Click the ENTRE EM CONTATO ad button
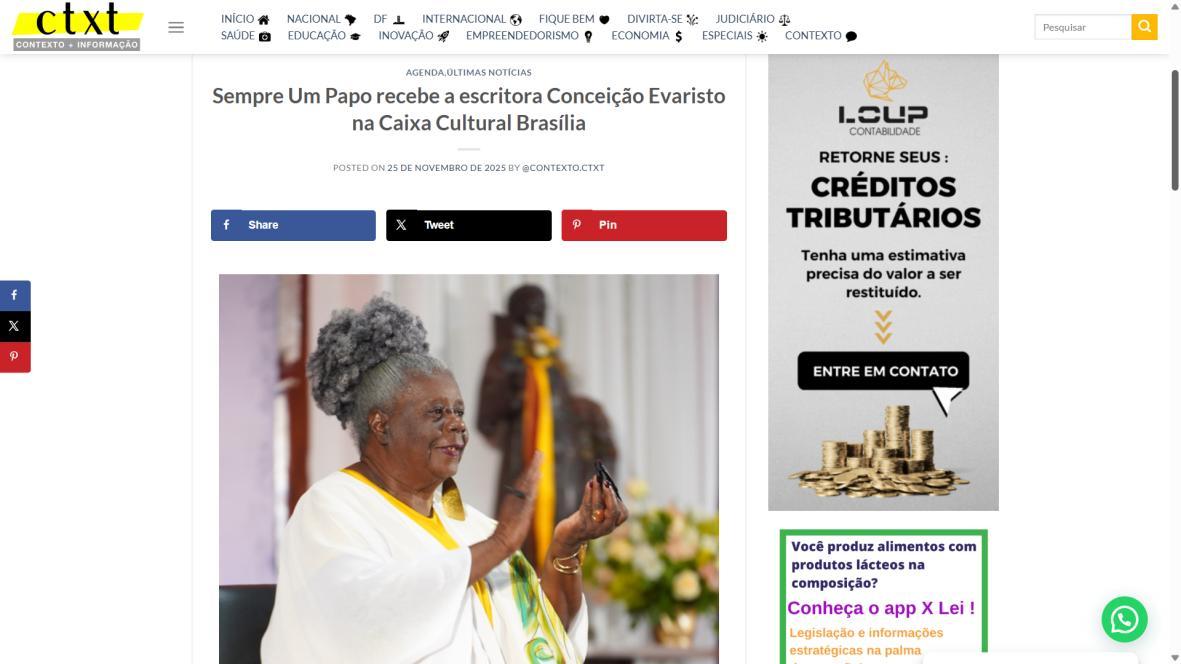This screenshot has height=664, width=1181. tap(883, 371)
